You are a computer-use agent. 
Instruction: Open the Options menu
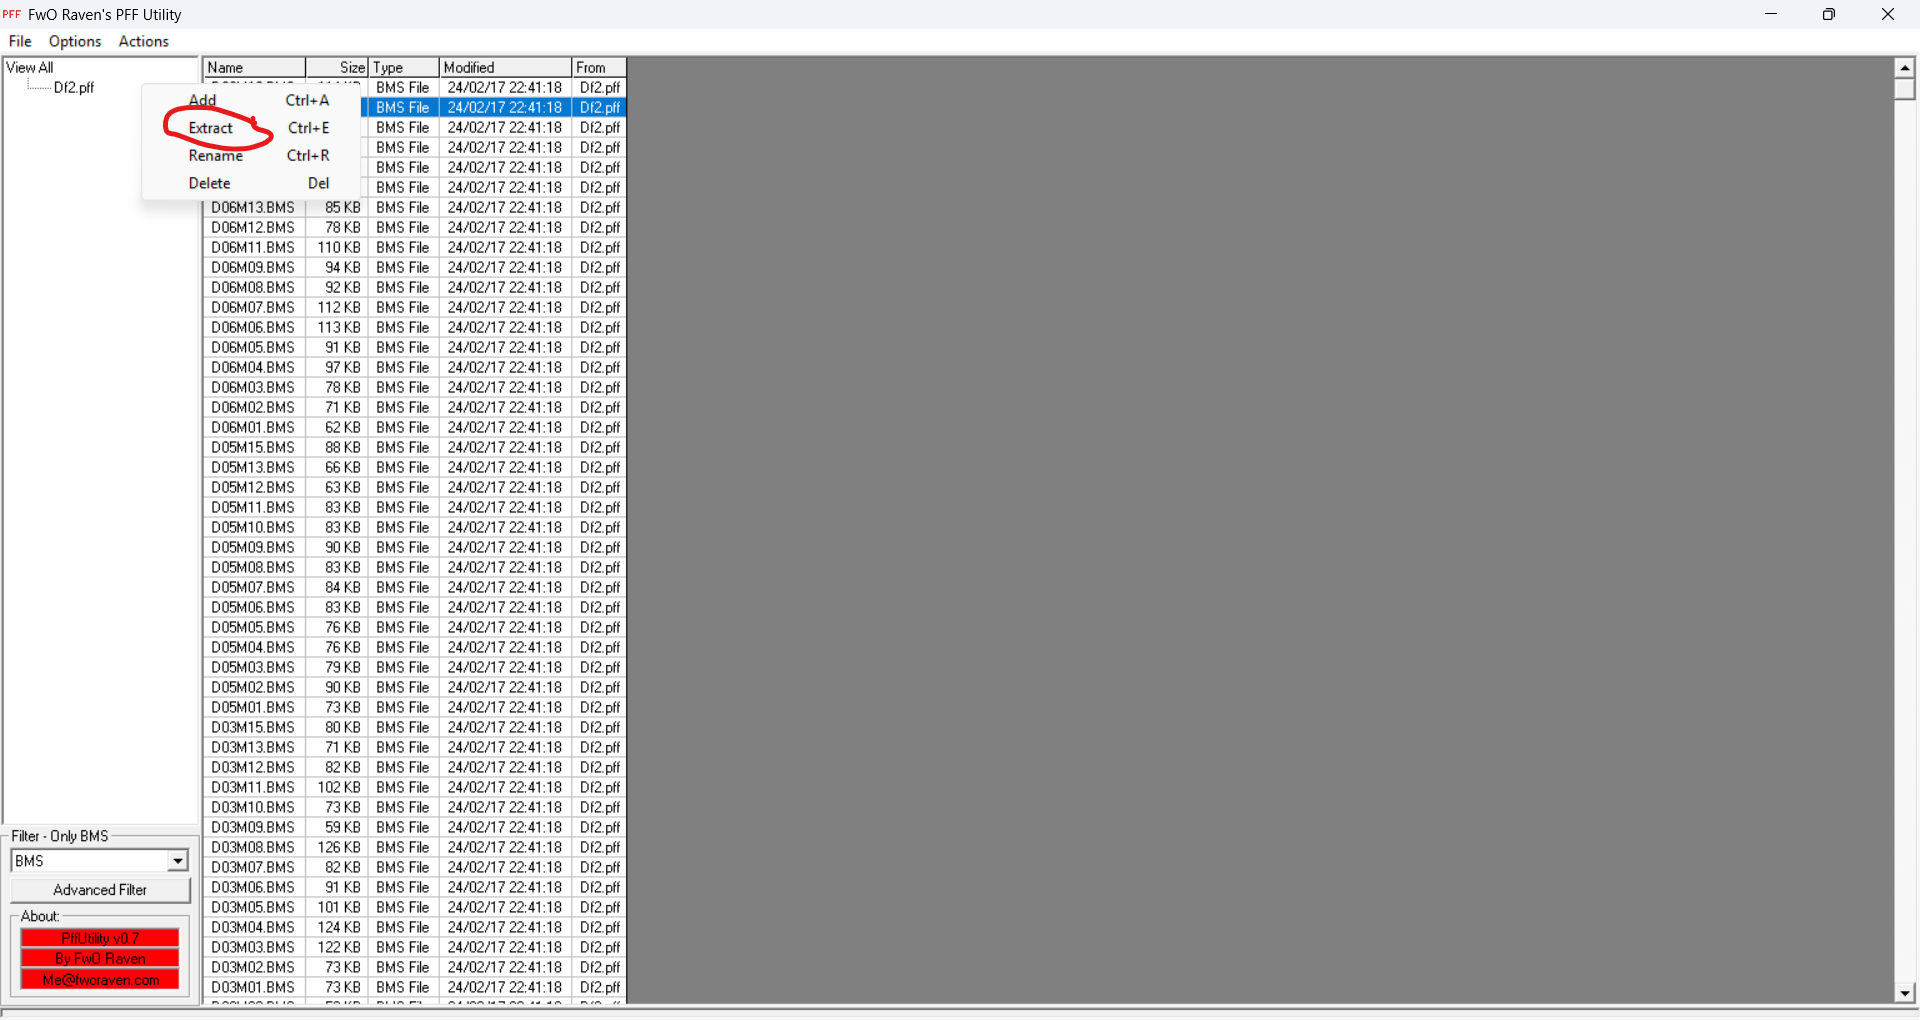click(75, 41)
